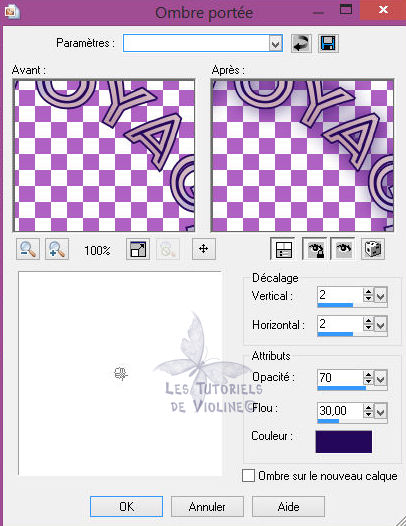Click the Annuler button
The image size is (406, 526).
pos(207,507)
